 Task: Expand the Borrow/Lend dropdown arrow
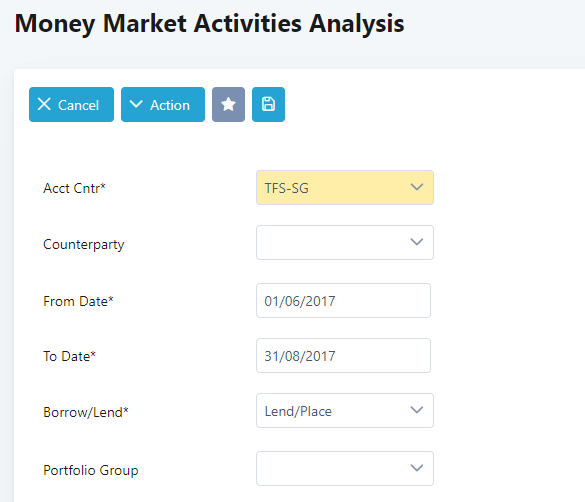click(x=417, y=410)
